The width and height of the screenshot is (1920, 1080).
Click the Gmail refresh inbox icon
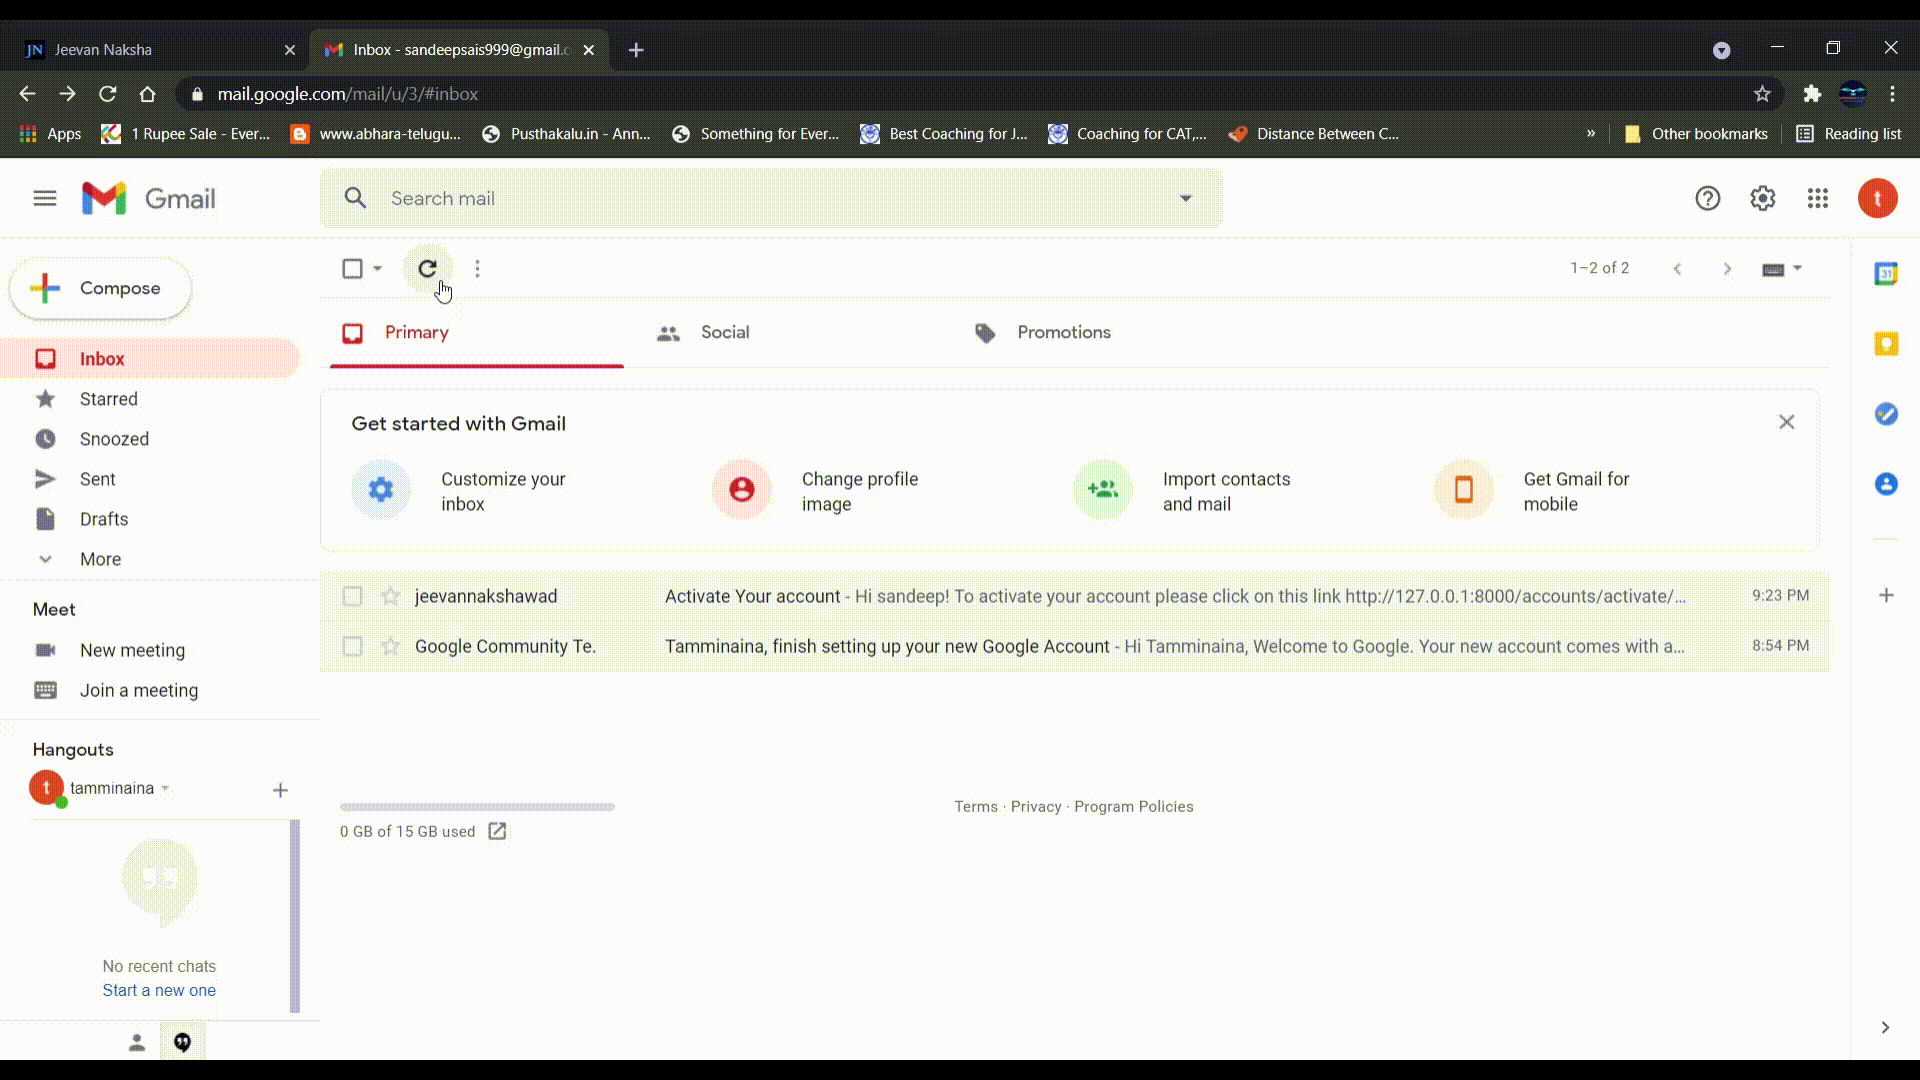click(x=427, y=268)
